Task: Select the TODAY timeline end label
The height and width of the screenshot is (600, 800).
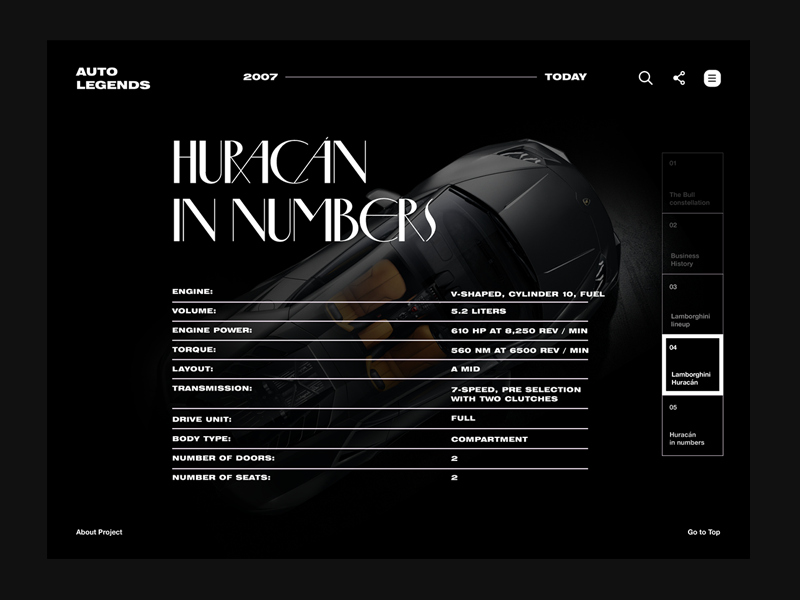Action: (566, 77)
